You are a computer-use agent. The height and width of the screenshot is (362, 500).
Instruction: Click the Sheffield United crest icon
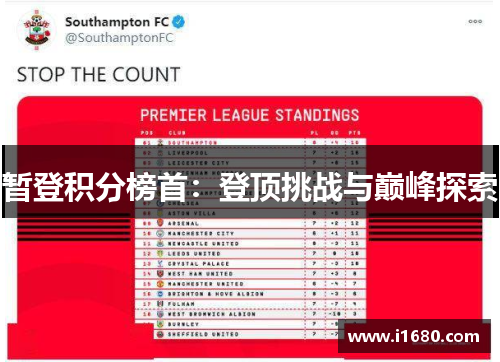tap(160, 334)
